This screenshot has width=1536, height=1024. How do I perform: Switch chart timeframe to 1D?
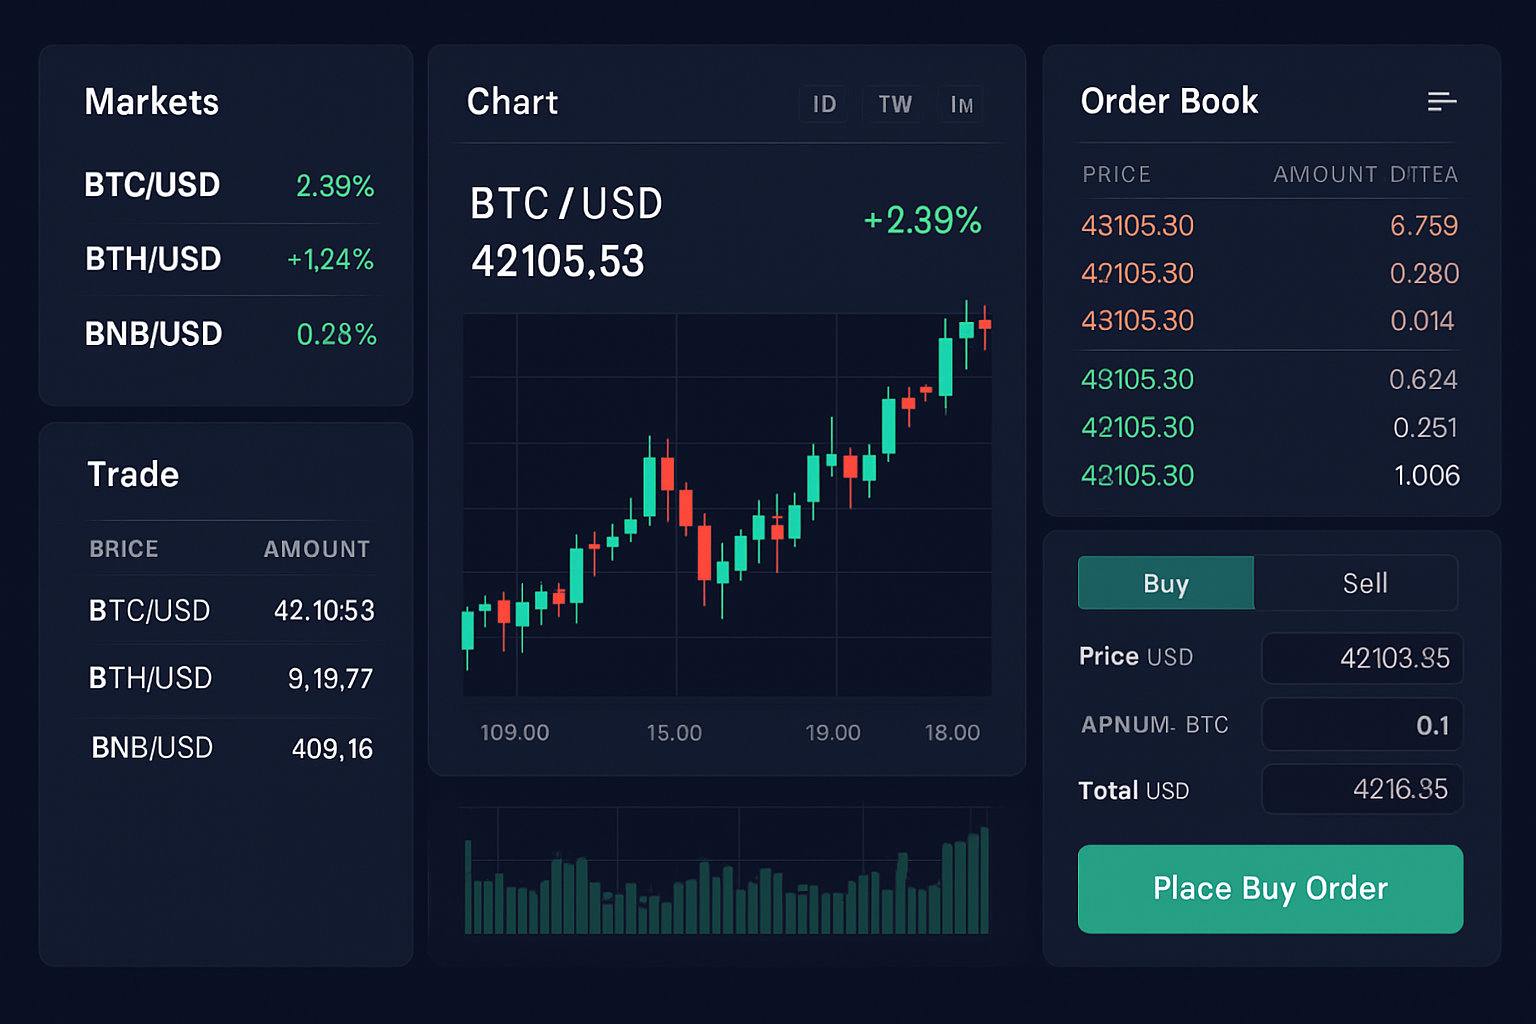(823, 104)
